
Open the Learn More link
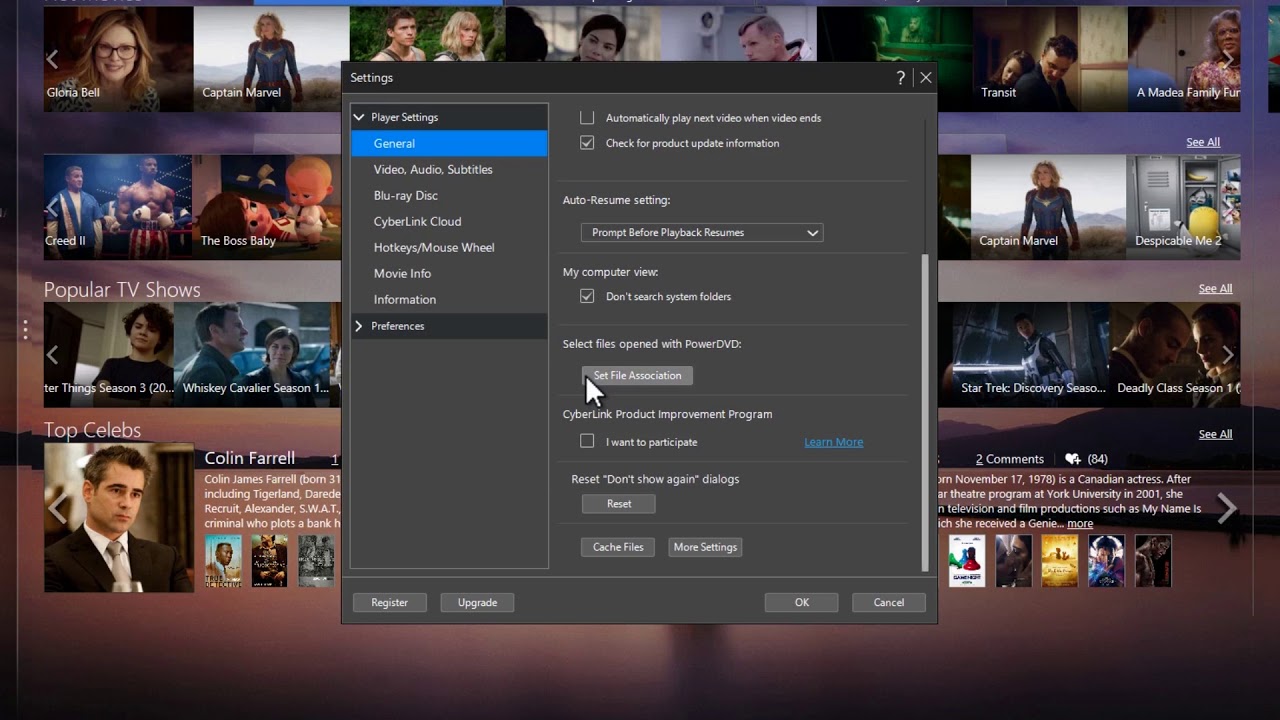click(833, 442)
